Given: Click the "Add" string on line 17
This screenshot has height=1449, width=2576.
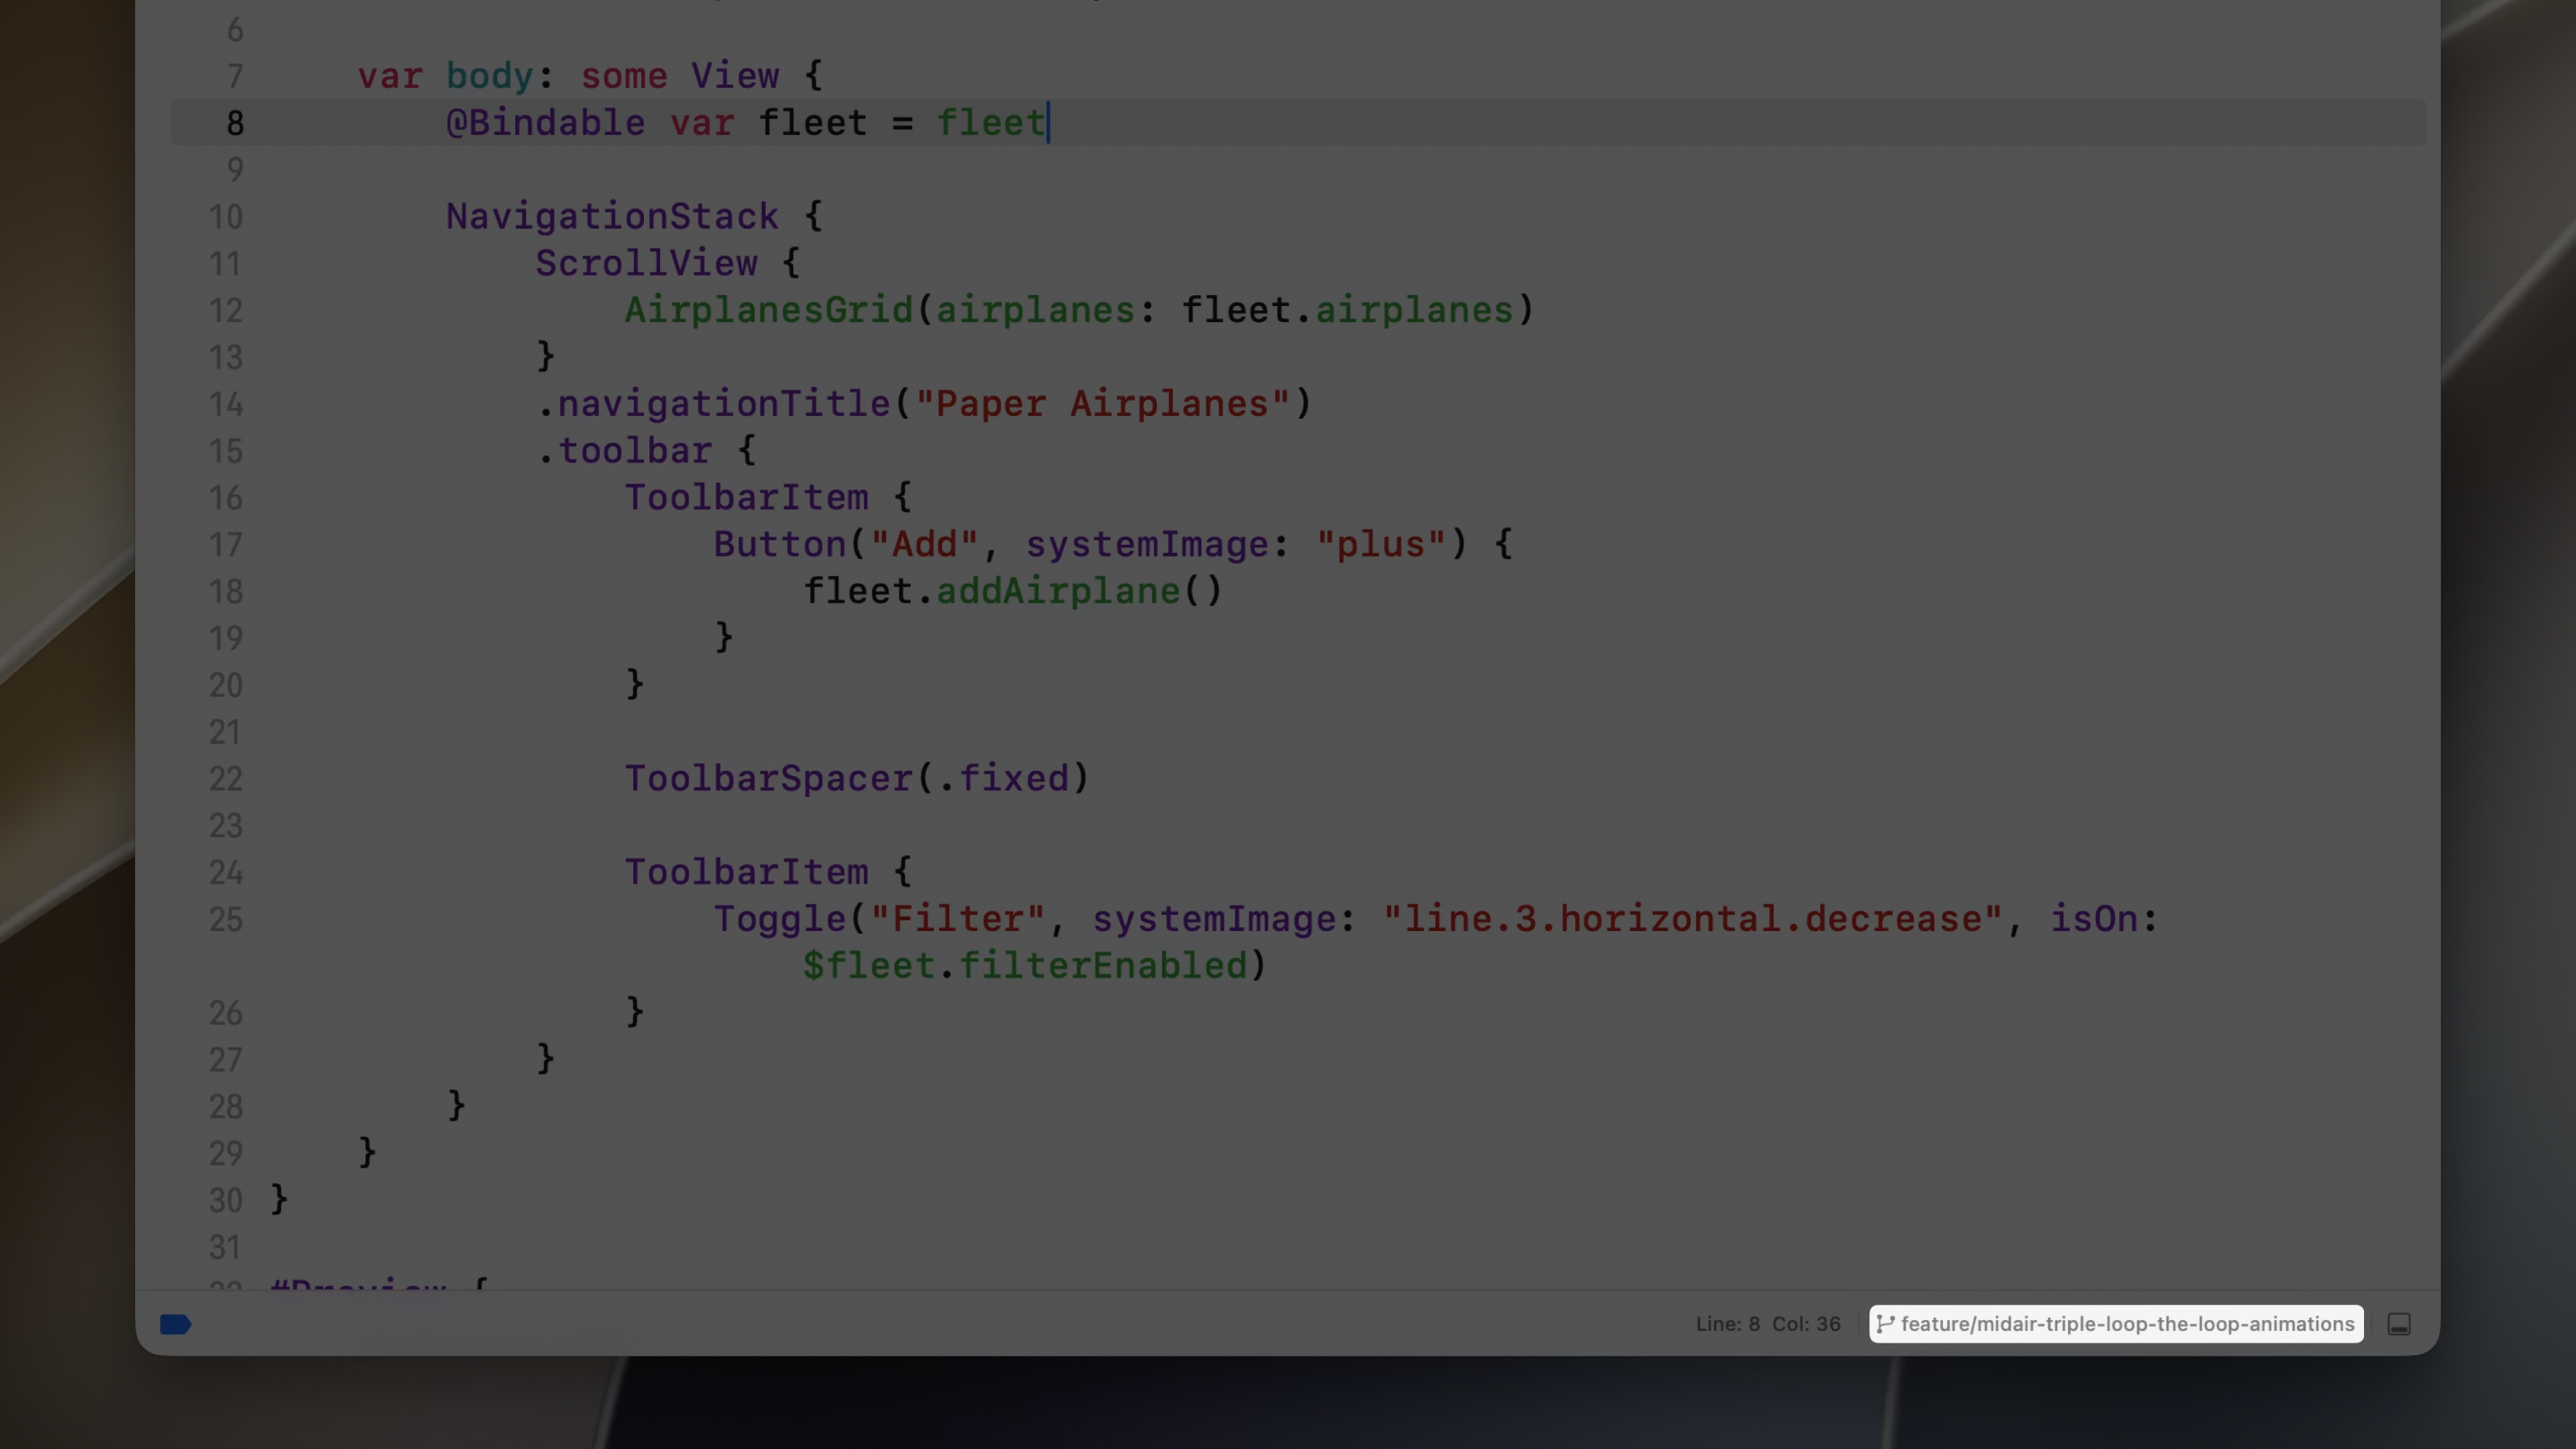Looking at the screenshot, I should click(924, 545).
